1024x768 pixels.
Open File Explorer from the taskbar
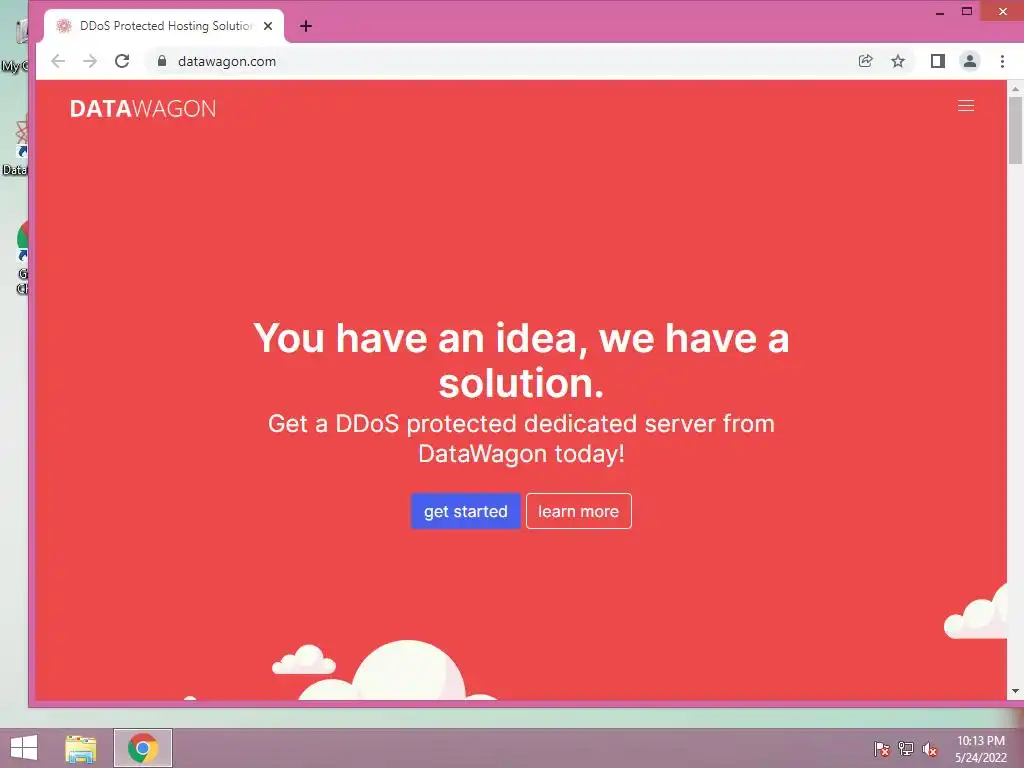click(80, 748)
